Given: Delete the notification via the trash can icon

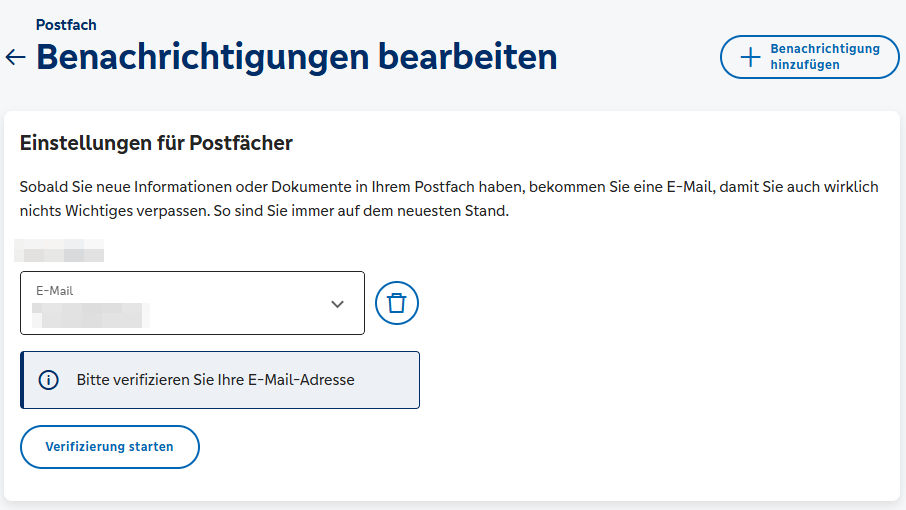Looking at the screenshot, I should click(x=397, y=303).
